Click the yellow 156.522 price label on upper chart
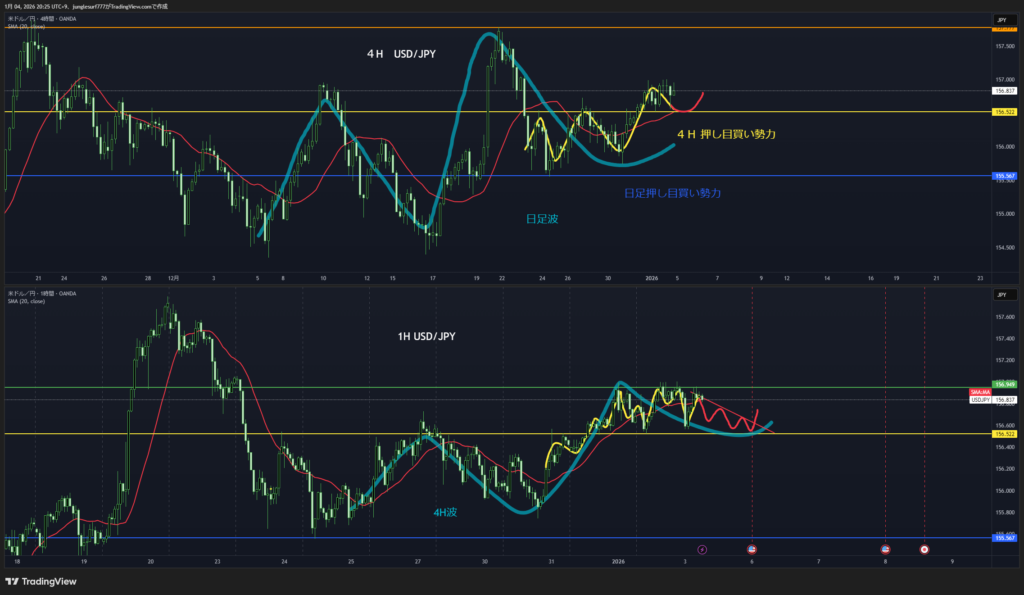Image resolution: width=1024 pixels, height=595 pixels. tap(1004, 112)
